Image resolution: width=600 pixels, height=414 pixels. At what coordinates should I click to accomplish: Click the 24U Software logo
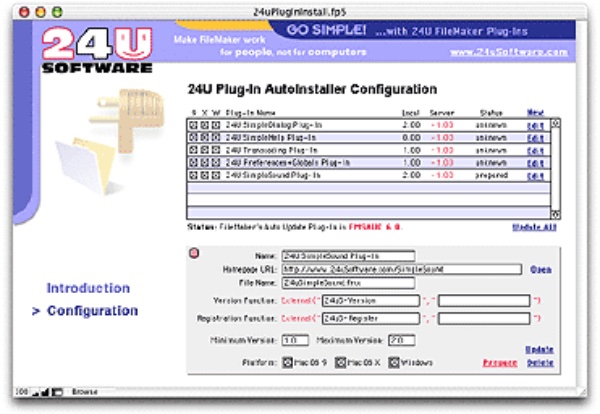tap(97, 50)
